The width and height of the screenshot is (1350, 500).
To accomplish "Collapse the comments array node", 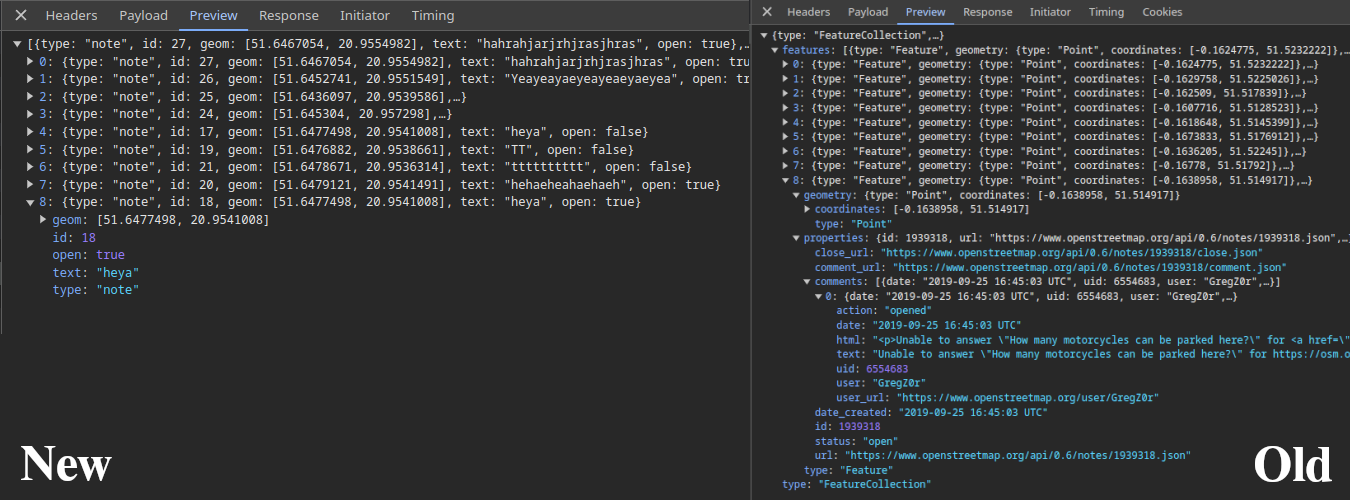I will pos(808,282).
